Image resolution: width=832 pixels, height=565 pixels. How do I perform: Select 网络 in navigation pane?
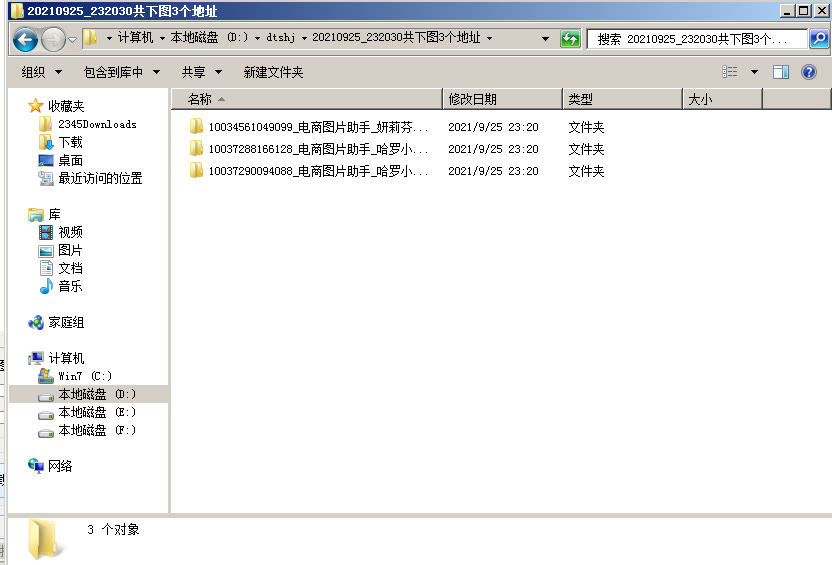tap(60, 466)
